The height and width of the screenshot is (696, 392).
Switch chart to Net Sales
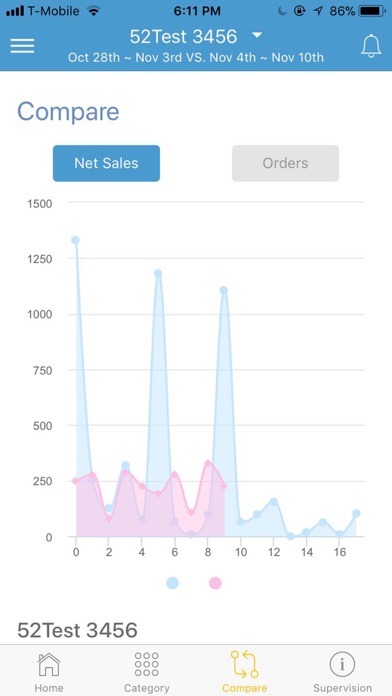pyautogui.click(x=106, y=163)
